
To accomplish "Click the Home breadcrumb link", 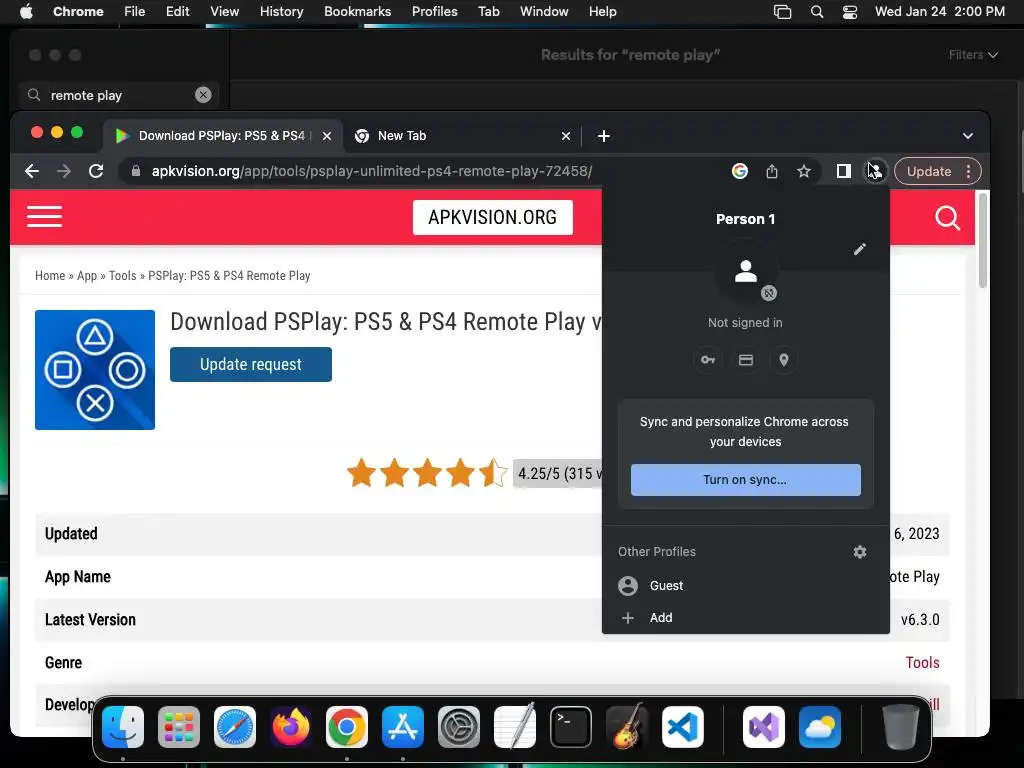I will coord(50,276).
